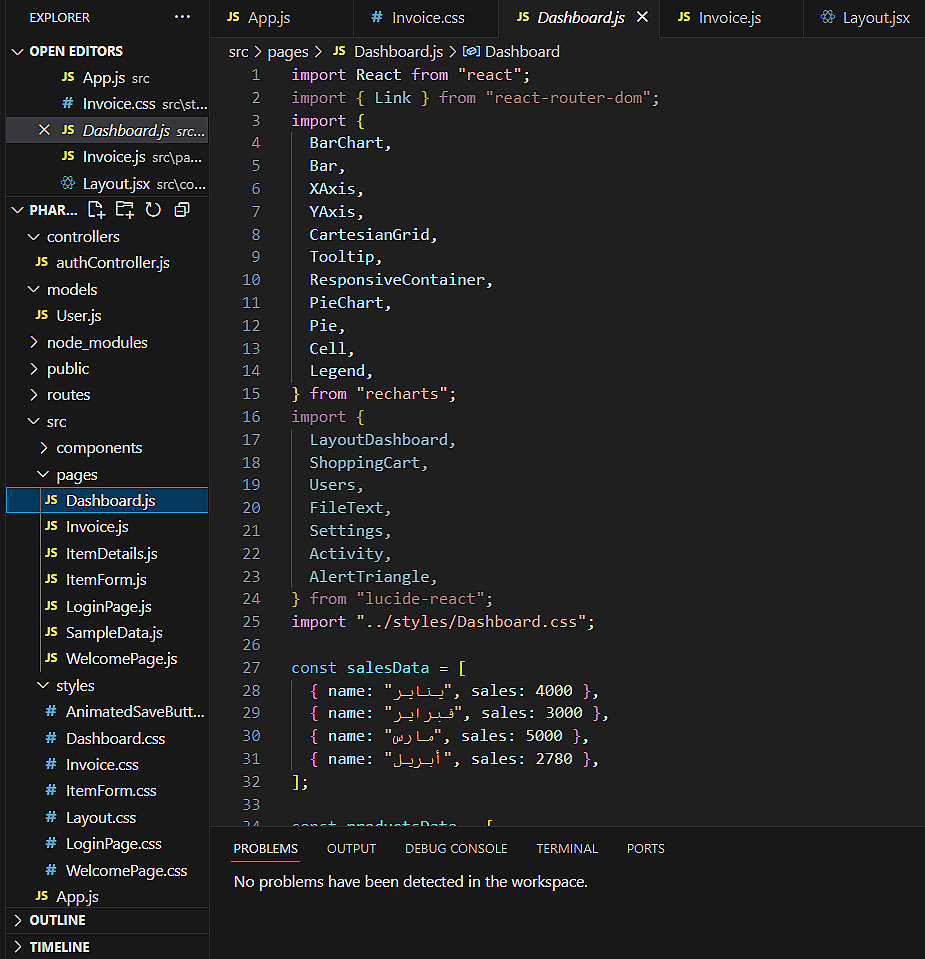Open LoginPage.js from the pages folder

point(108,607)
